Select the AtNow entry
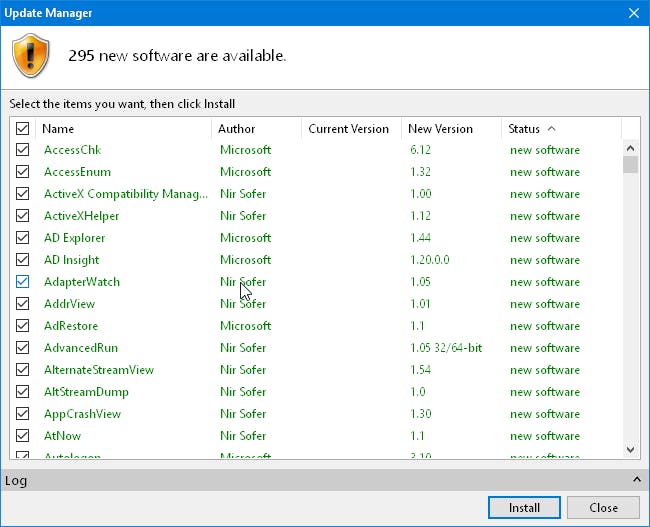Image resolution: width=650 pixels, height=527 pixels. coord(63,435)
